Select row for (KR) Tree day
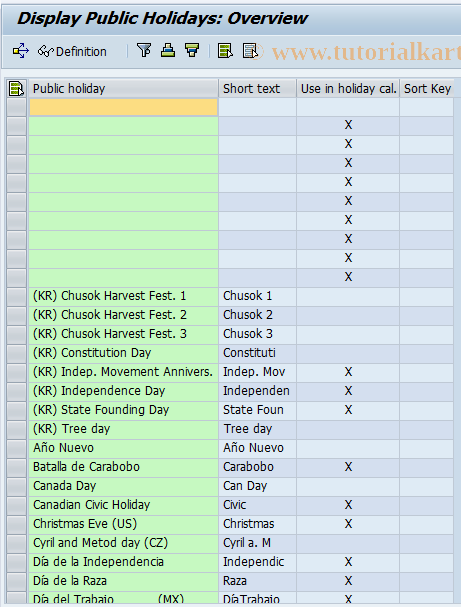This screenshot has width=461, height=607. [x=16, y=429]
